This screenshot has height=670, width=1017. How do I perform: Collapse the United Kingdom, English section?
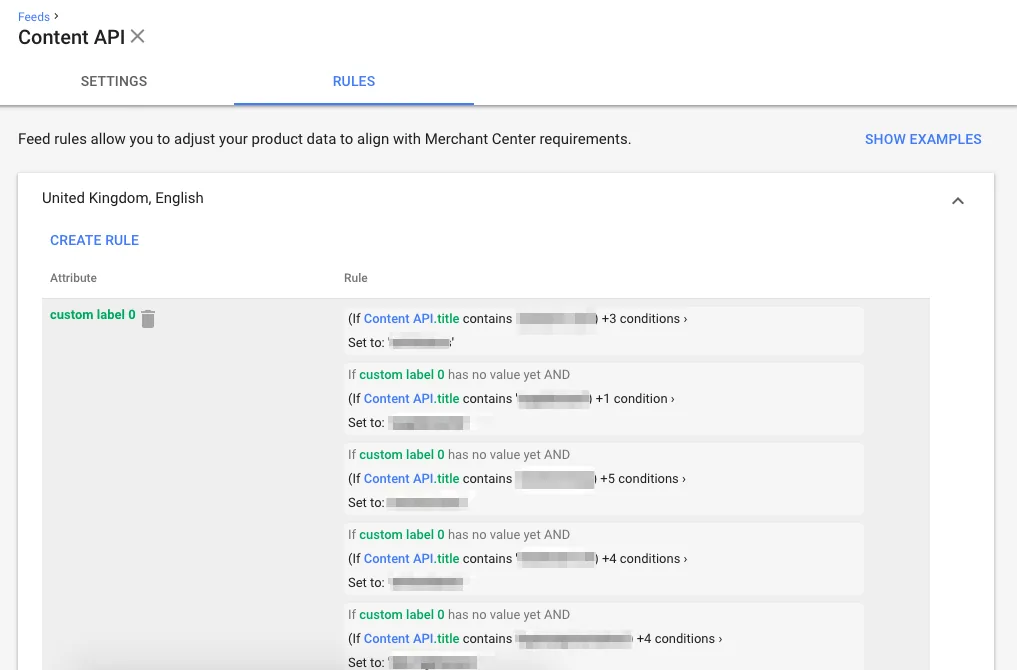(957, 200)
